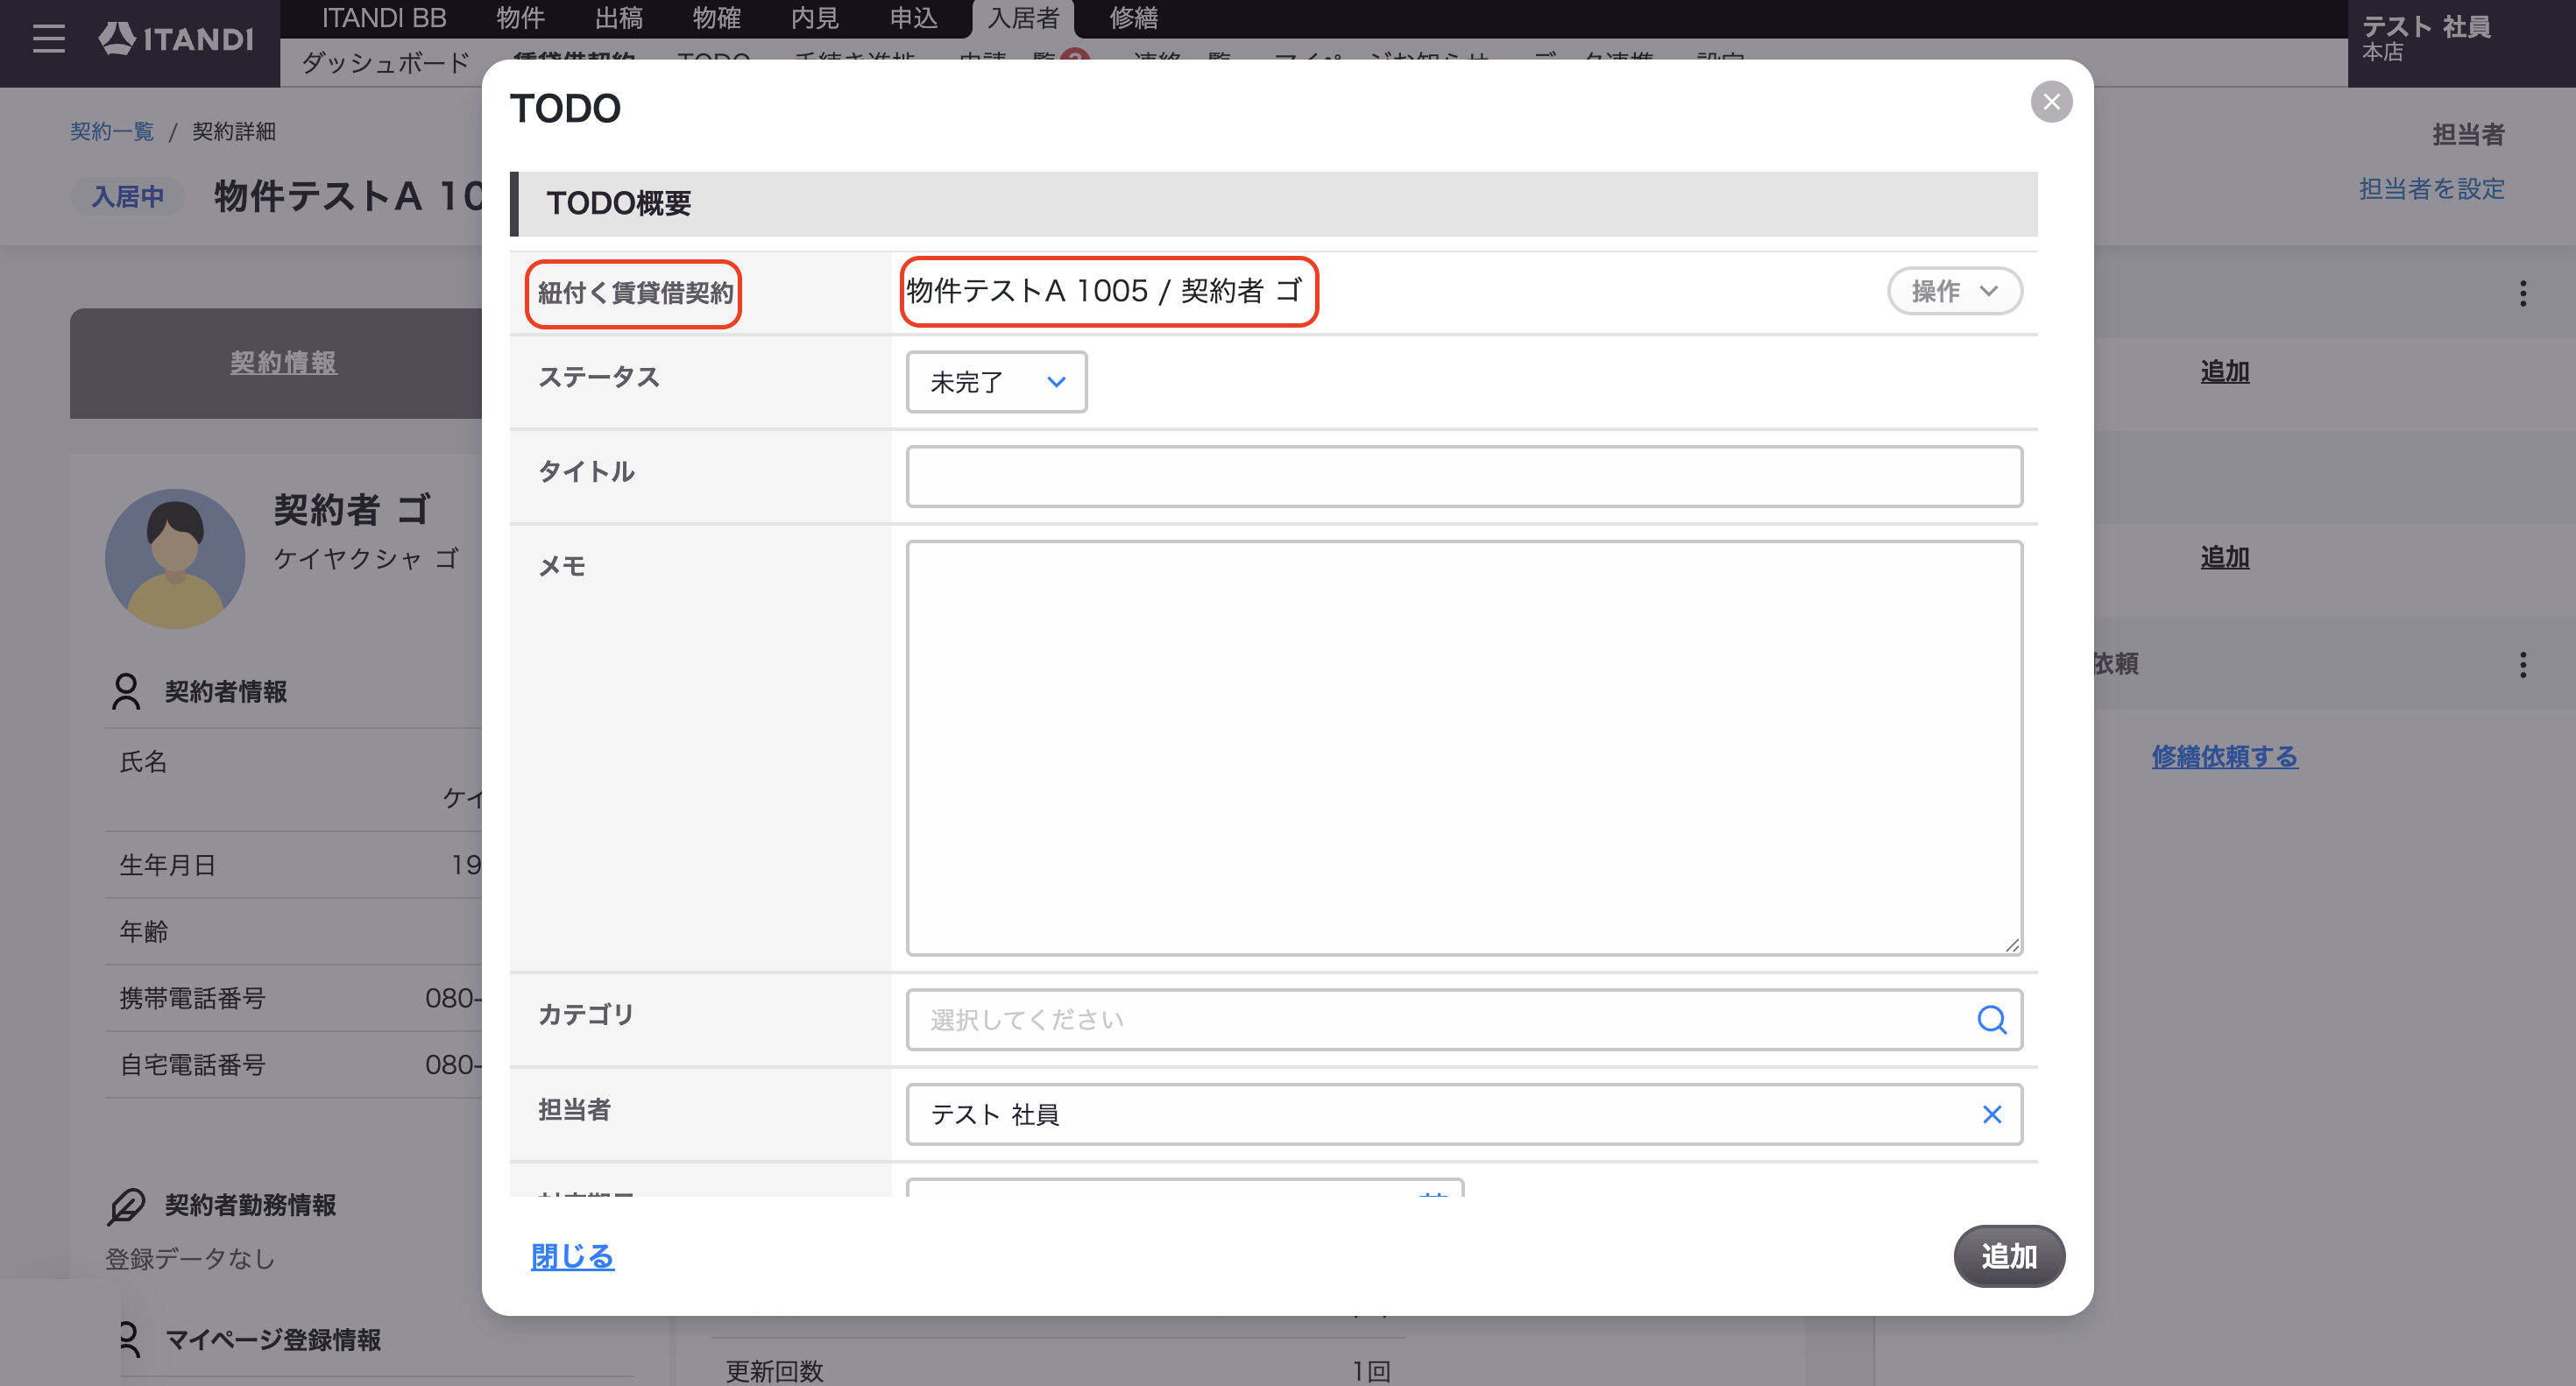The width and height of the screenshot is (2576, 1386).
Task: Open three-dot menu beside 依頼 row
Action: (x=2523, y=664)
